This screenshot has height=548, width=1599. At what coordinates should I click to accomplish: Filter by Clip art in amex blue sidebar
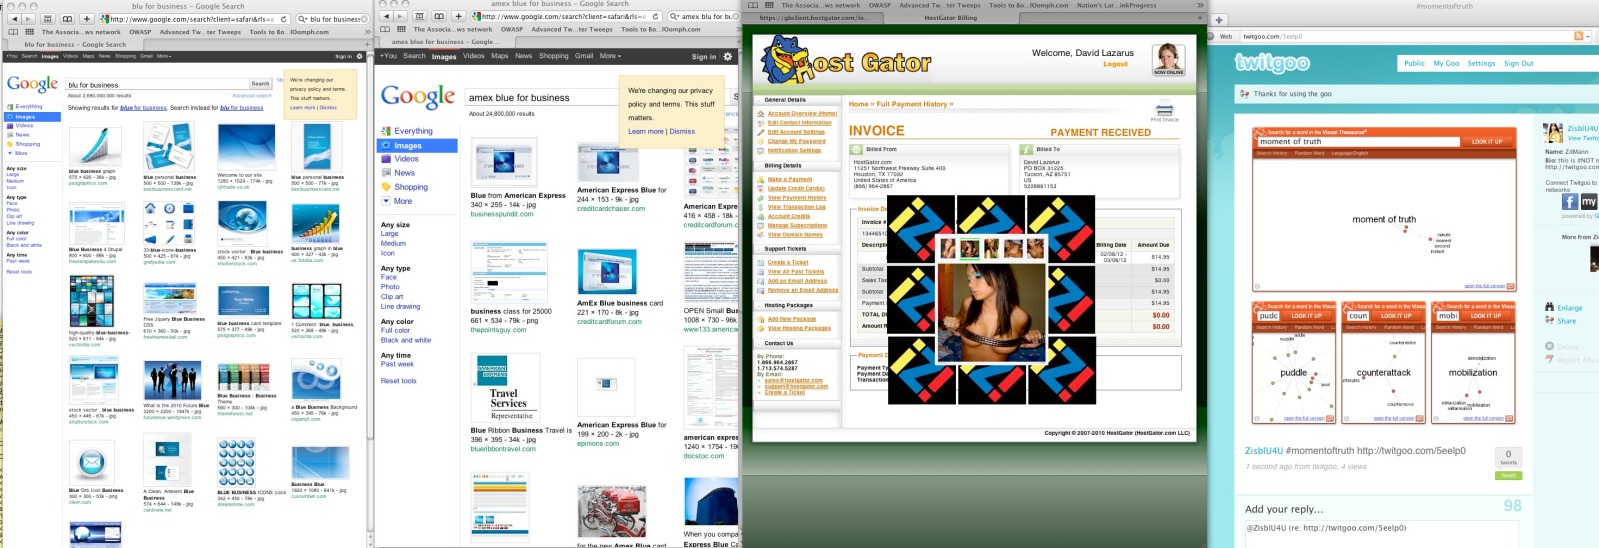click(392, 297)
